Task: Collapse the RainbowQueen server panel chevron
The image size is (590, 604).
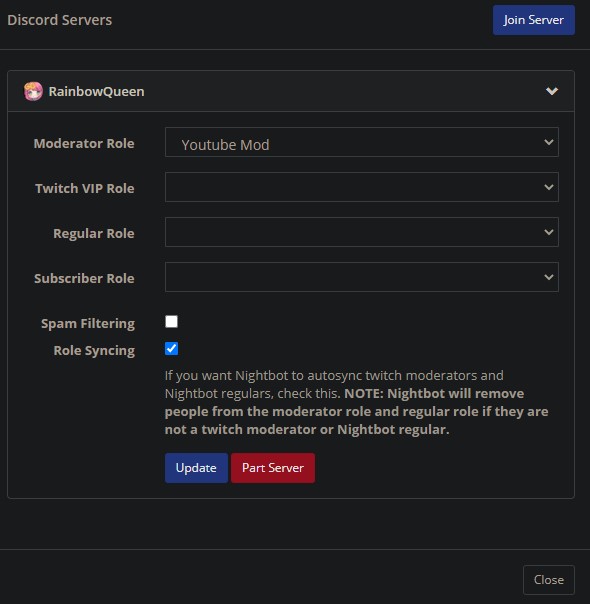Action: pyautogui.click(x=552, y=91)
